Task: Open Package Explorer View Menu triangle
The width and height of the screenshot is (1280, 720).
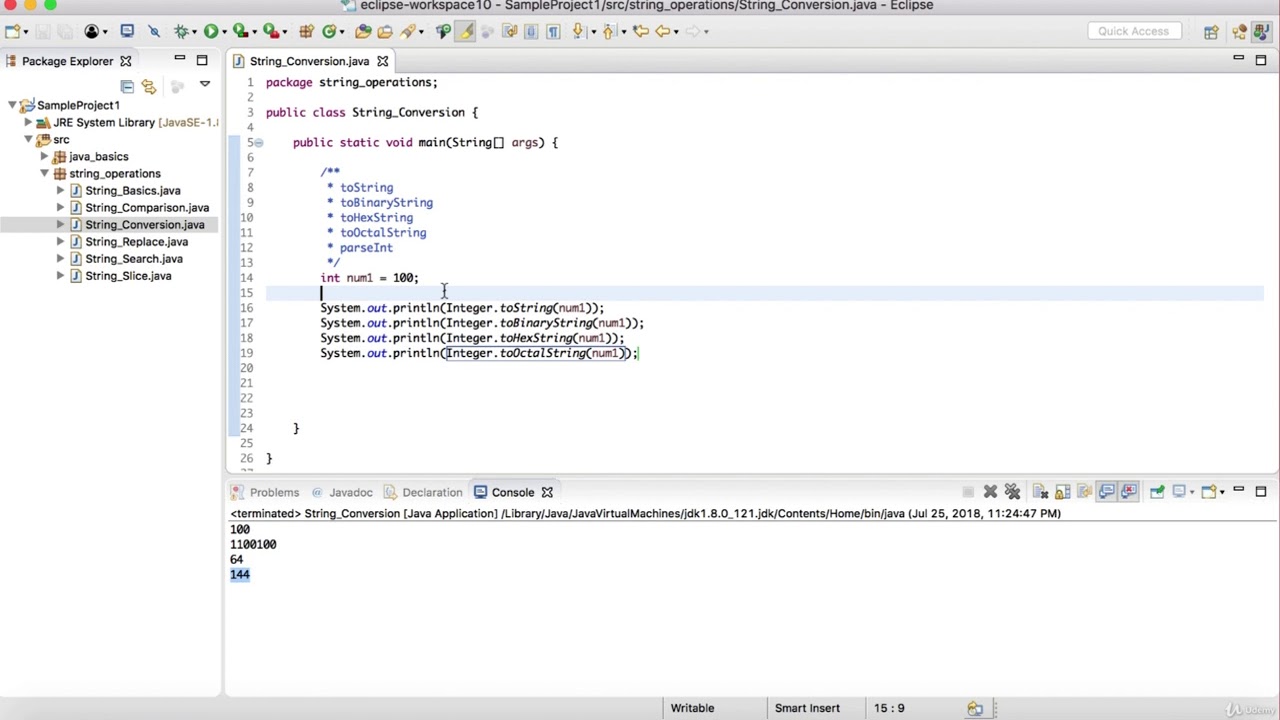Action: (x=204, y=85)
